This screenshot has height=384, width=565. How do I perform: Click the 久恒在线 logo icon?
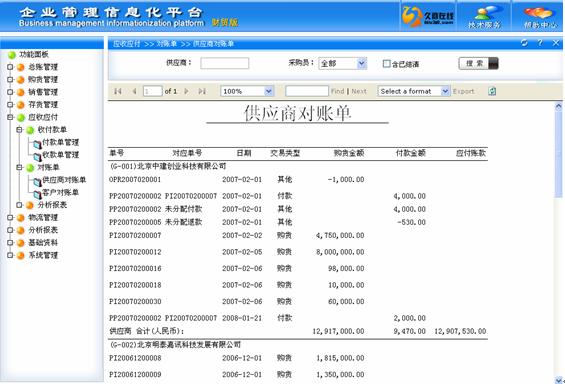[x=428, y=16]
